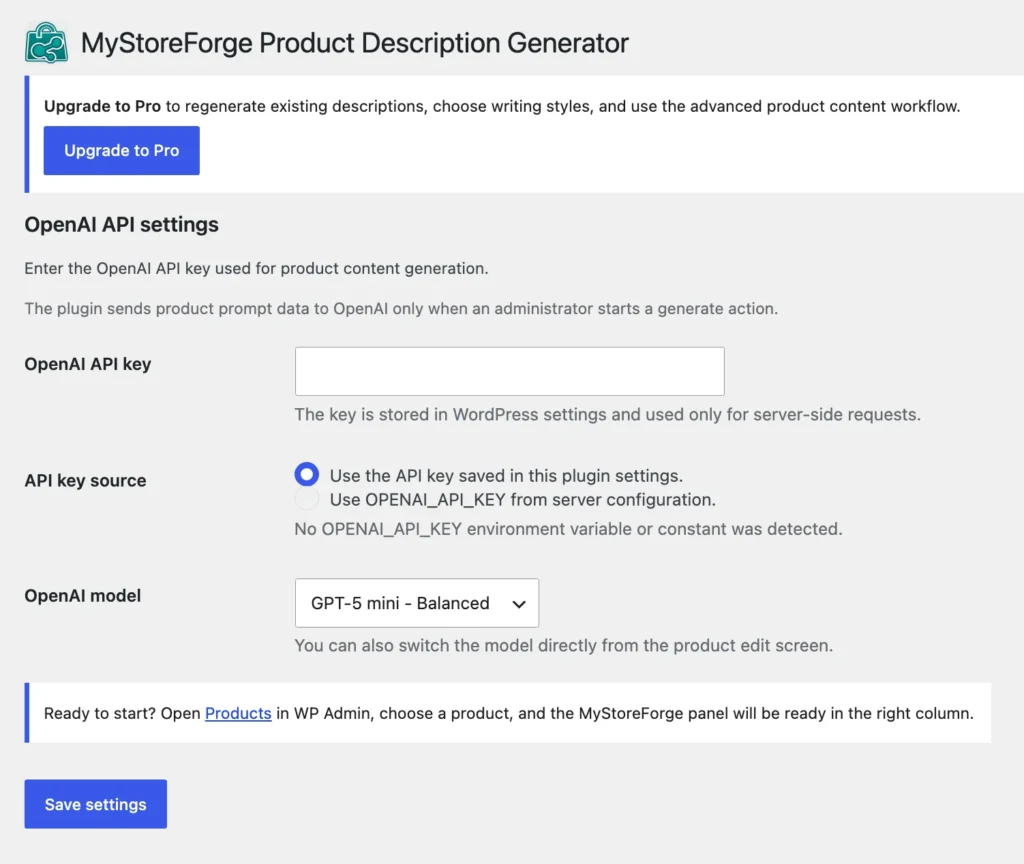Click 'Enter the OpenAI API key used' description

(x=257, y=268)
